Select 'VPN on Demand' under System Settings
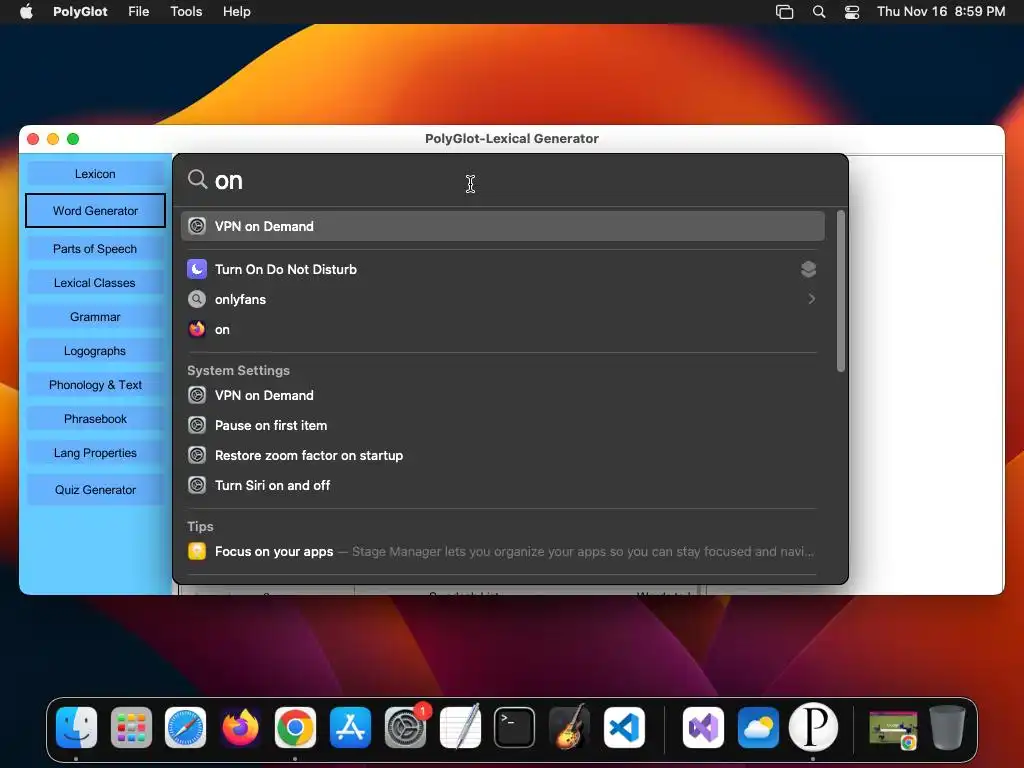The width and height of the screenshot is (1024, 768). point(502,395)
